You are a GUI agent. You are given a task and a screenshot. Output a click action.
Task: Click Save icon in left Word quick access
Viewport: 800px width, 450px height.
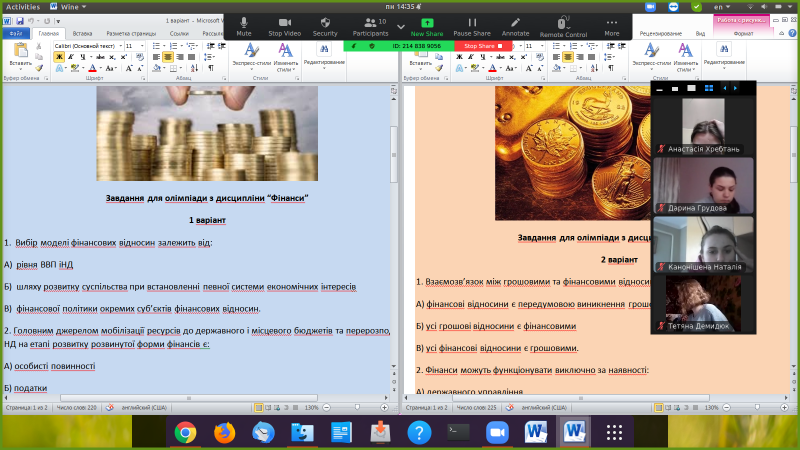tap(19, 21)
